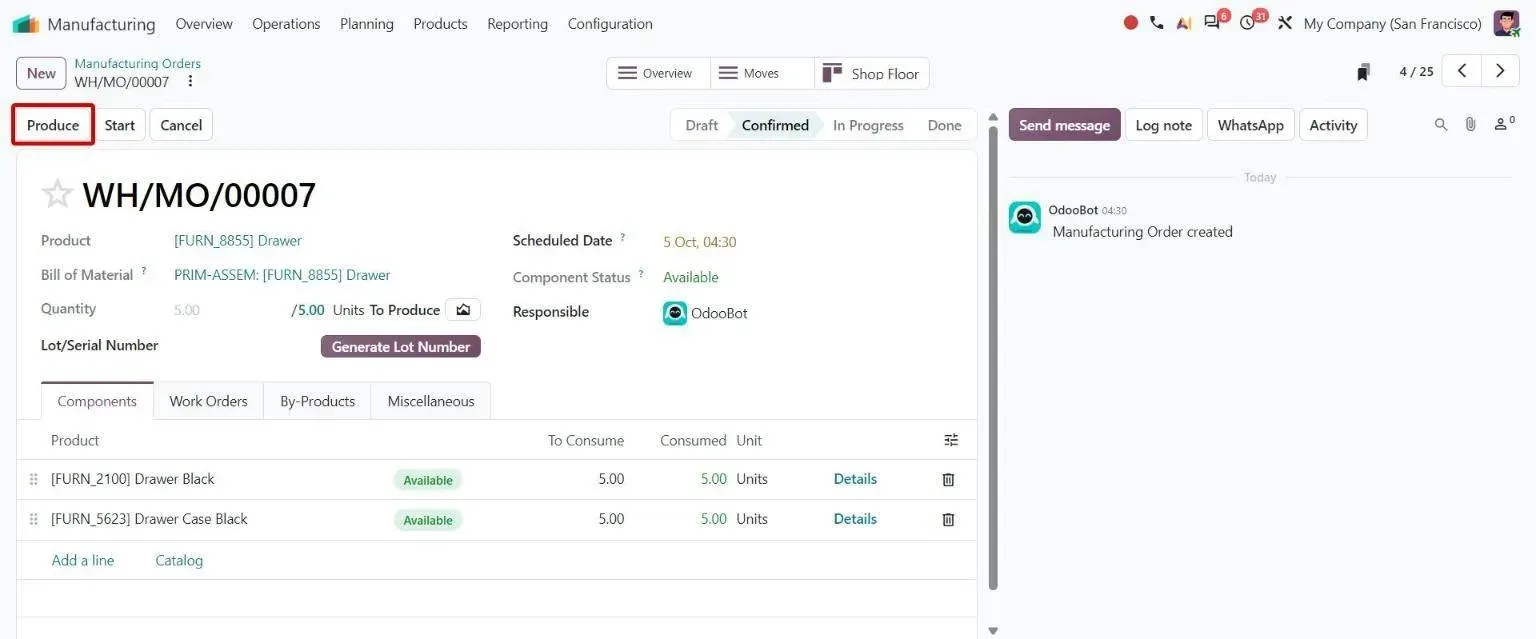Click the bookmark icon near pager

1363,72
